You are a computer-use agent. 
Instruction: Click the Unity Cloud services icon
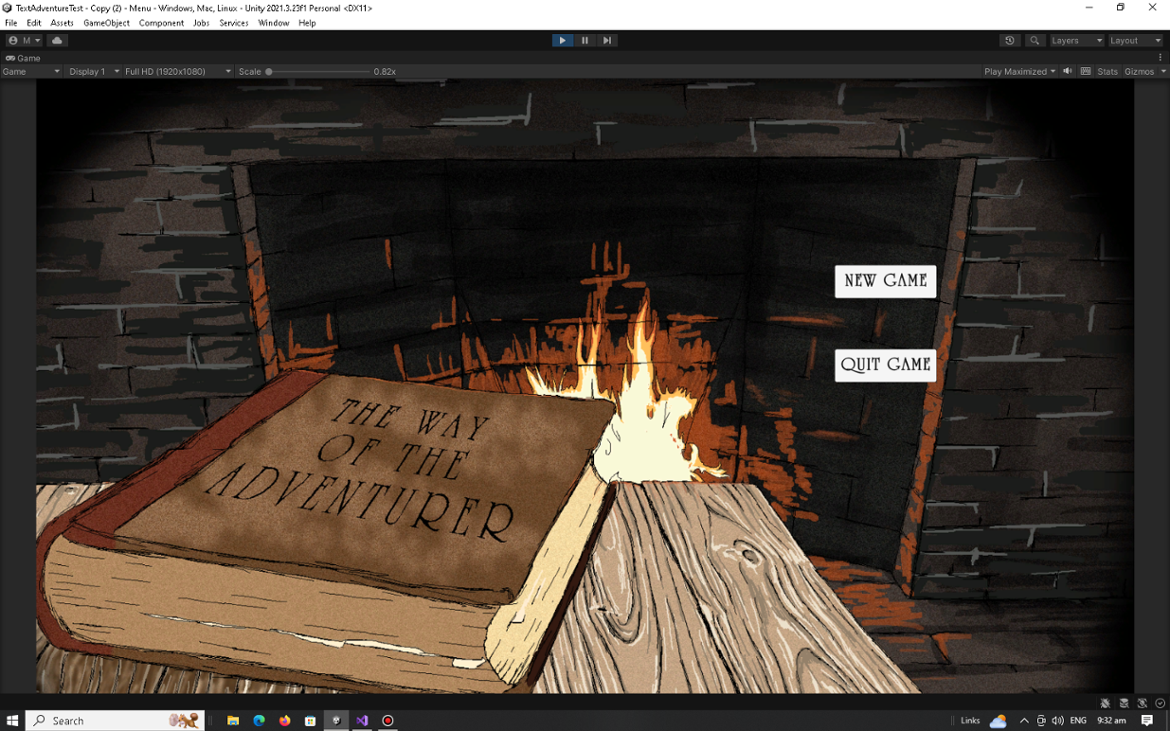coord(57,40)
